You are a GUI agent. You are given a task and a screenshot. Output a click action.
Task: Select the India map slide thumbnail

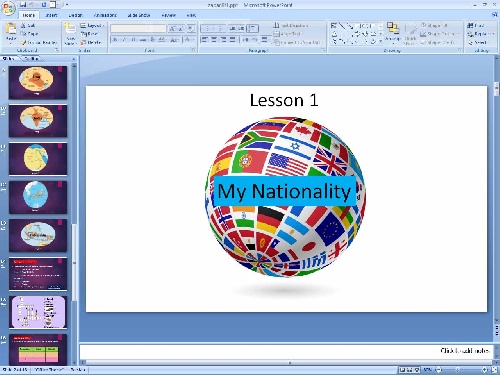(x=38, y=121)
